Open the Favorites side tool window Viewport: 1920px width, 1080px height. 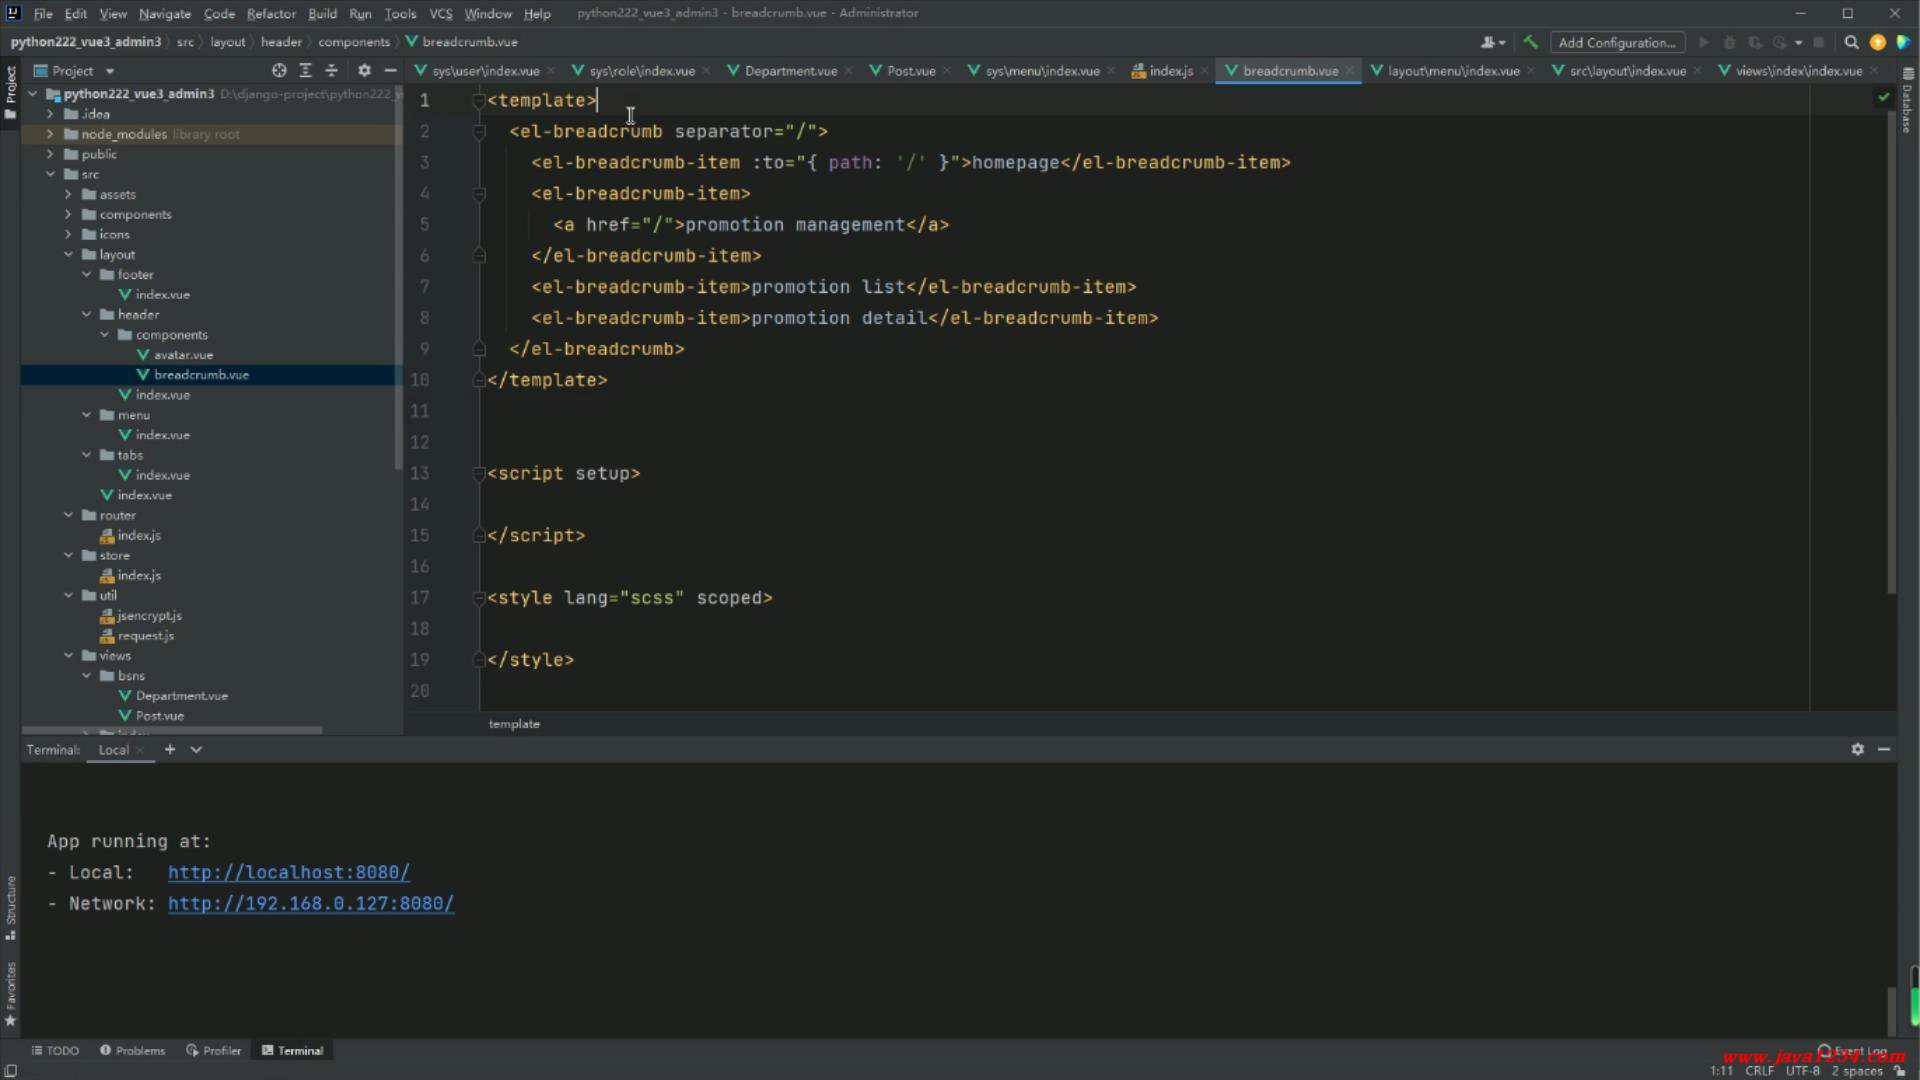(x=11, y=994)
